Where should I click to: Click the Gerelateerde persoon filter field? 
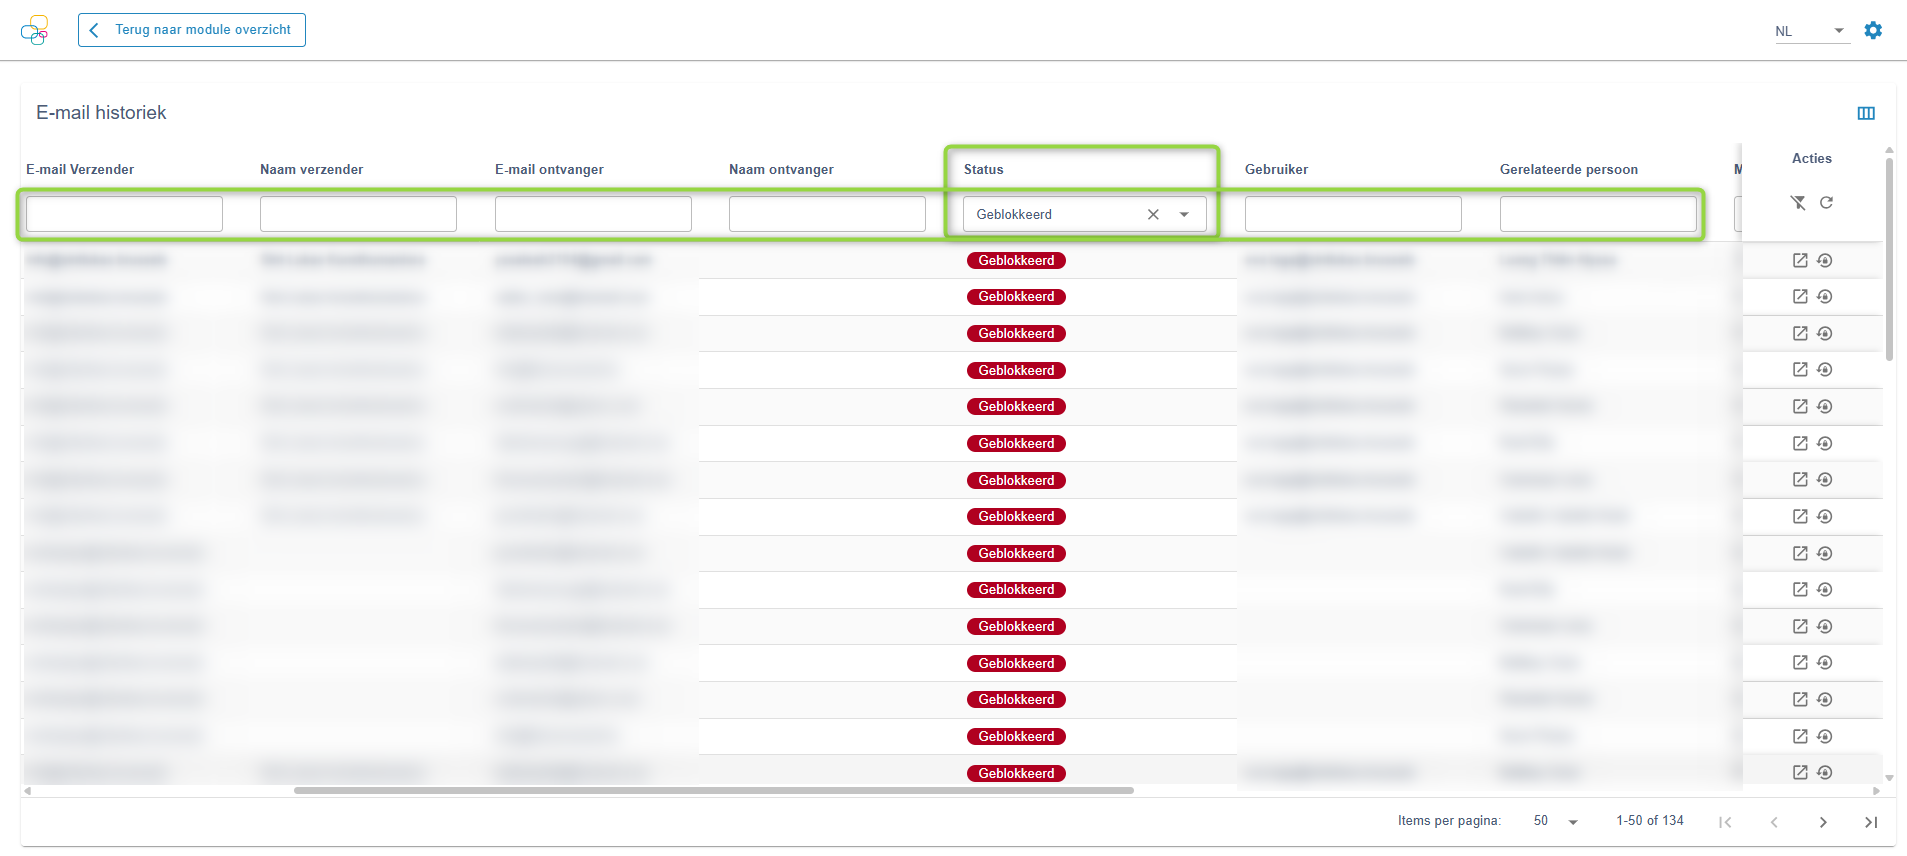coord(1597,214)
